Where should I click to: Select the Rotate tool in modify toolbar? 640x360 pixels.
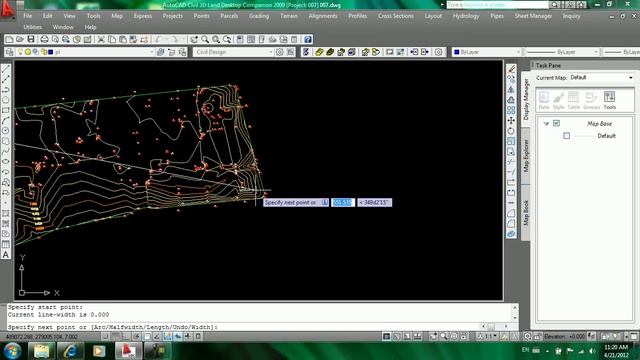511,131
